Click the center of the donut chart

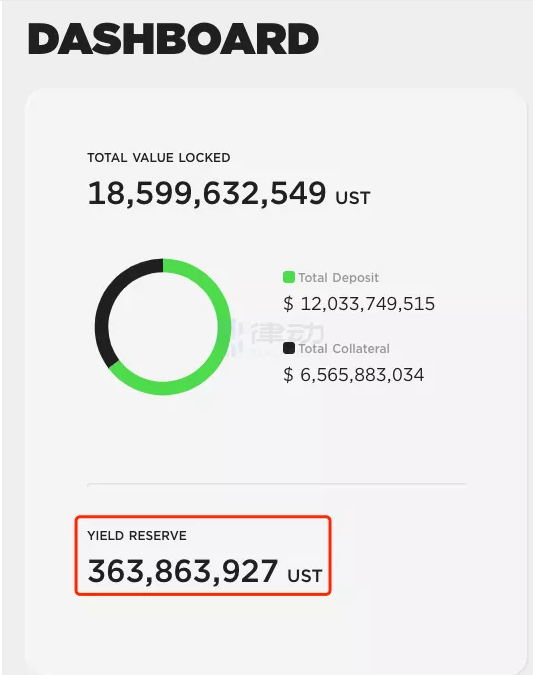point(163,327)
